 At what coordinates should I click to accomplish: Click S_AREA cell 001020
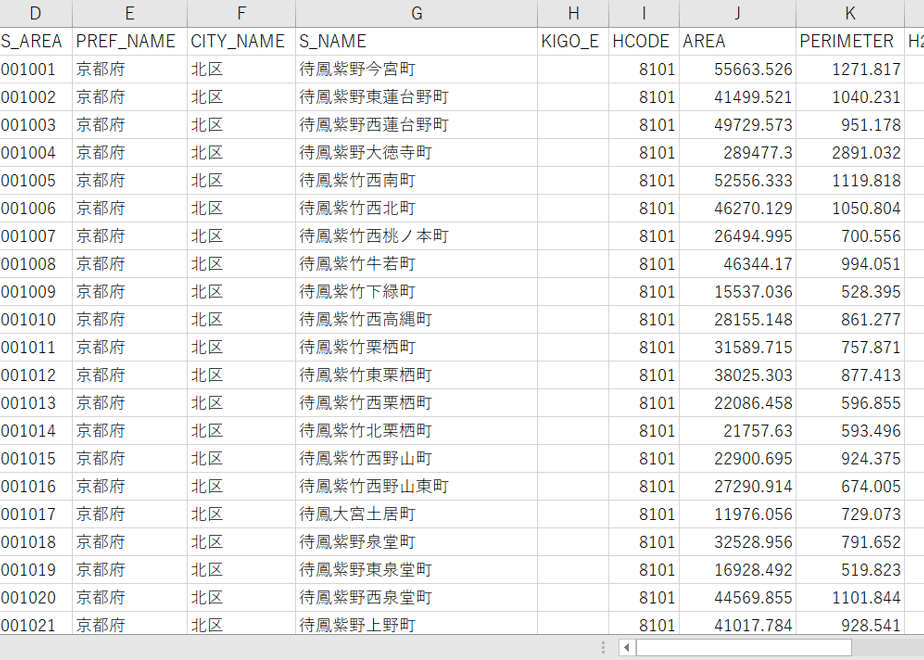[x=35, y=598]
